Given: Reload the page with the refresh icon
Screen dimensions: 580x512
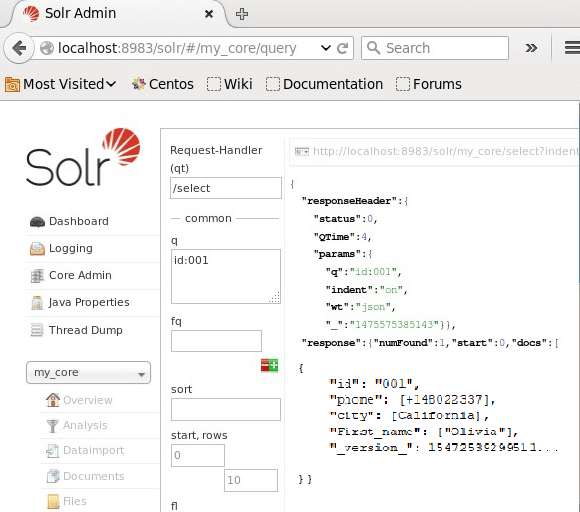Looking at the screenshot, I should [x=343, y=48].
